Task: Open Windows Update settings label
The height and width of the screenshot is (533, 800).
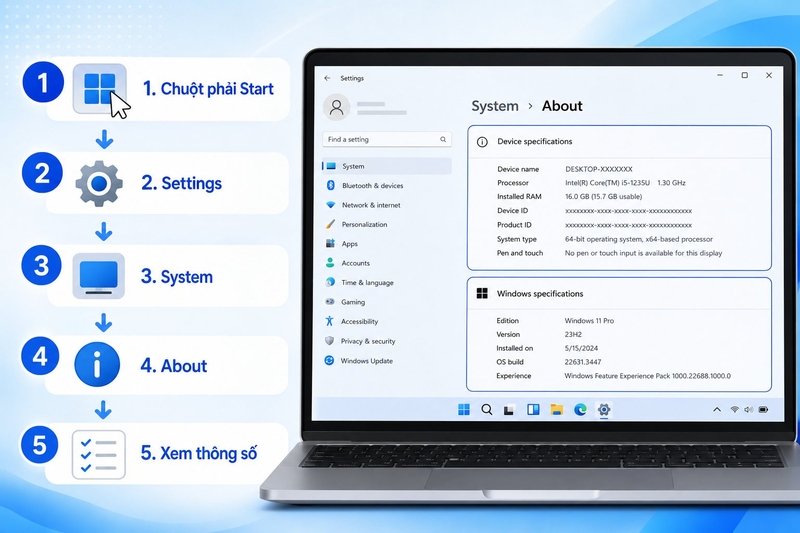Action: point(366,361)
